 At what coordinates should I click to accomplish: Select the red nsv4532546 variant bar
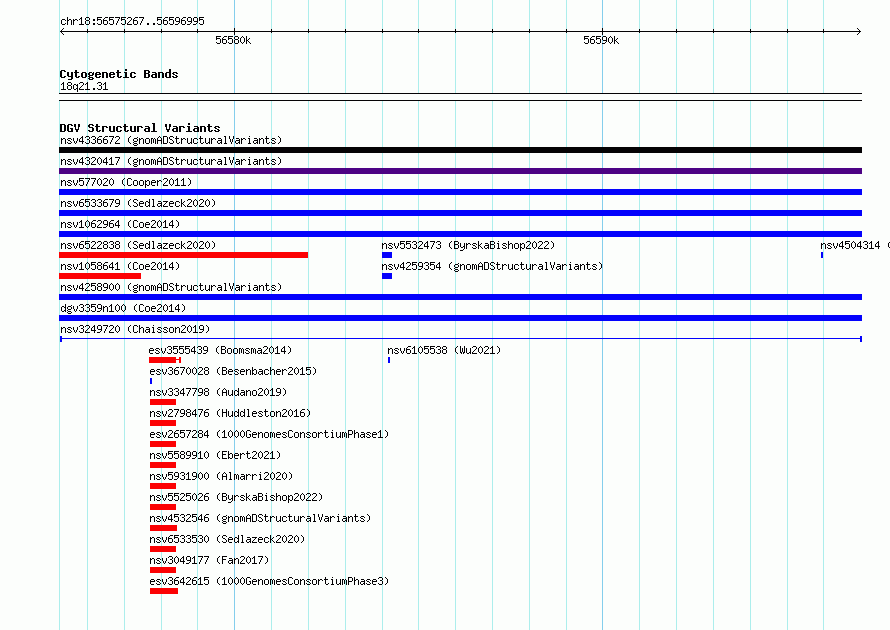coord(163,528)
